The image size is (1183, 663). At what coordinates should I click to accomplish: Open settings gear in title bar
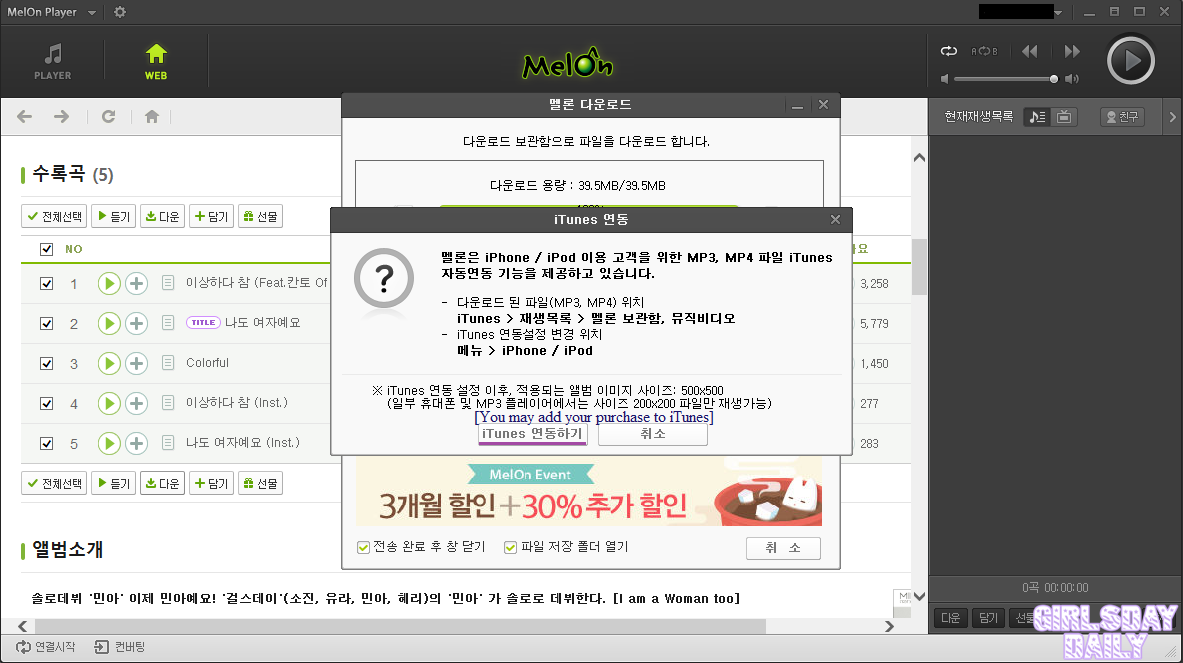coord(120,12)
